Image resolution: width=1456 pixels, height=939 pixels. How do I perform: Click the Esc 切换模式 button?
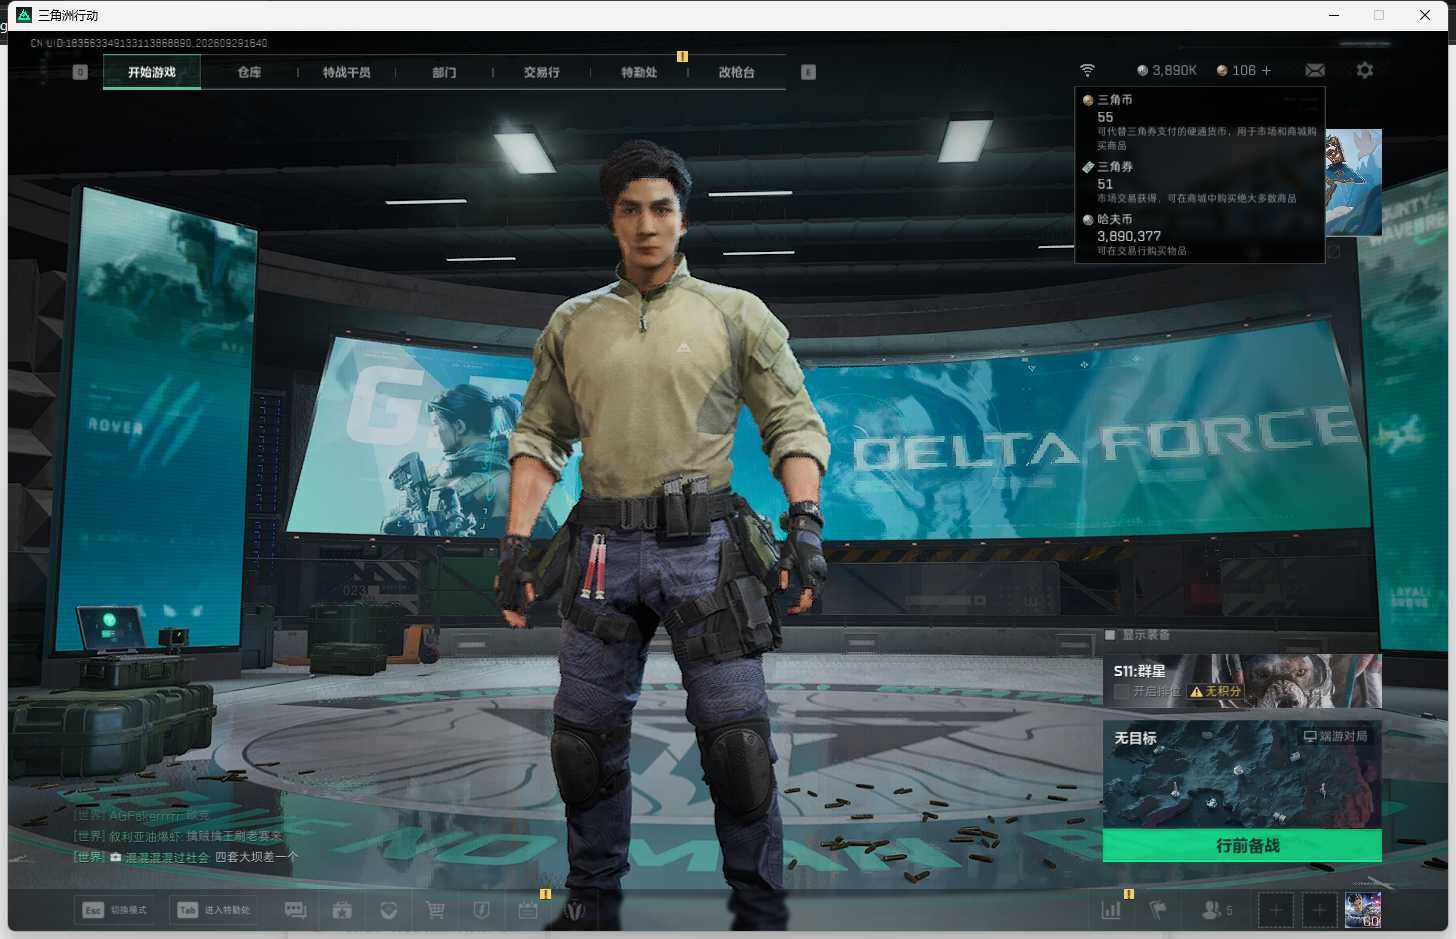[x=114, y=910]
